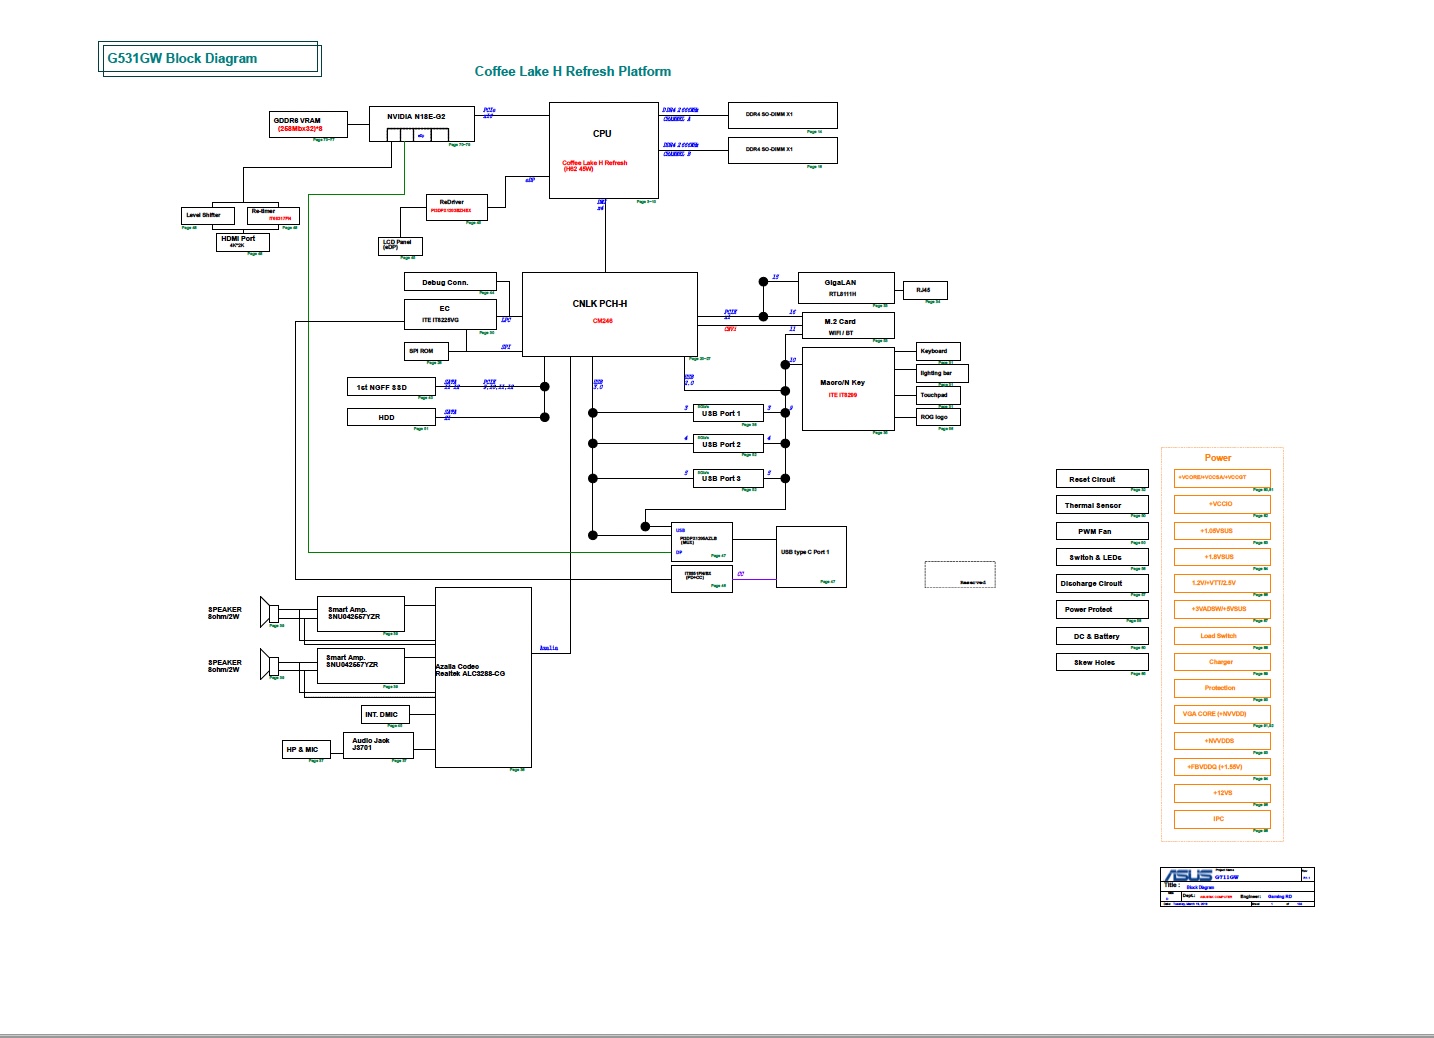Viewport: 1434px width, 1038px height.
Task: Click the Channel A DDR4 SO-DIMM block
Action: 783,115
